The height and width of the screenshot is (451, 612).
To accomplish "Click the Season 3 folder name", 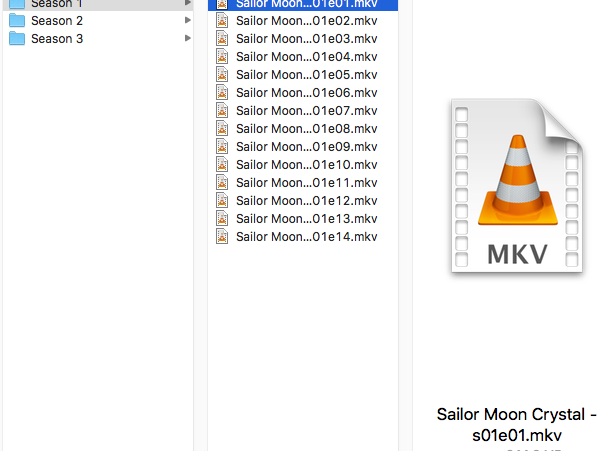I will coord(57,39).
